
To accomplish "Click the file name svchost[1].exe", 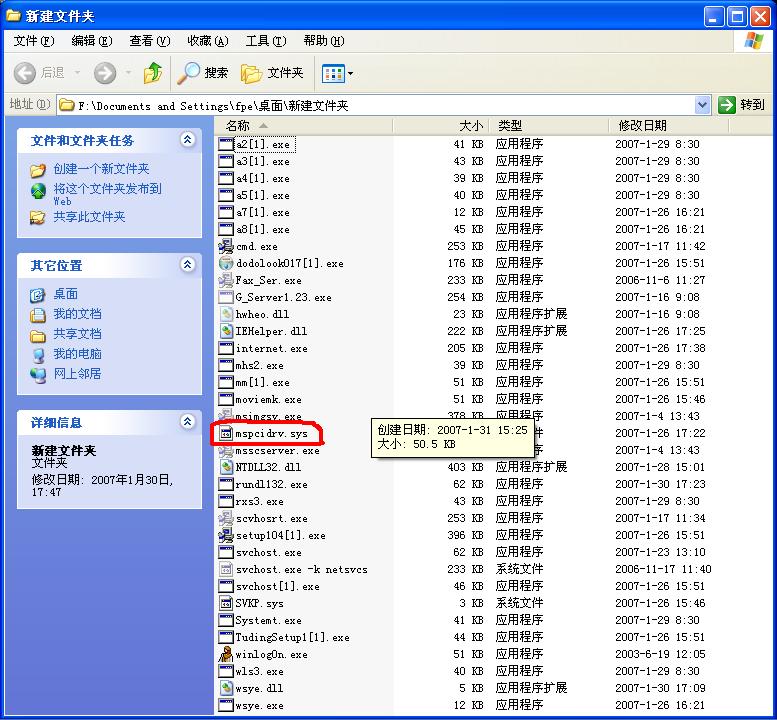I will coord(278,587).
